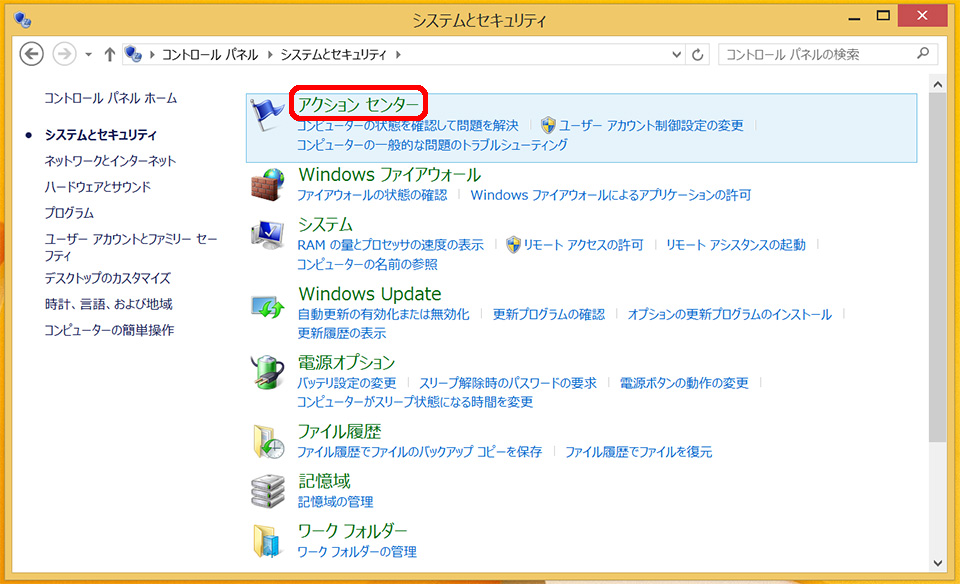Click バッテリ設定の変更

pyautogui.click(x=347, y=383)
